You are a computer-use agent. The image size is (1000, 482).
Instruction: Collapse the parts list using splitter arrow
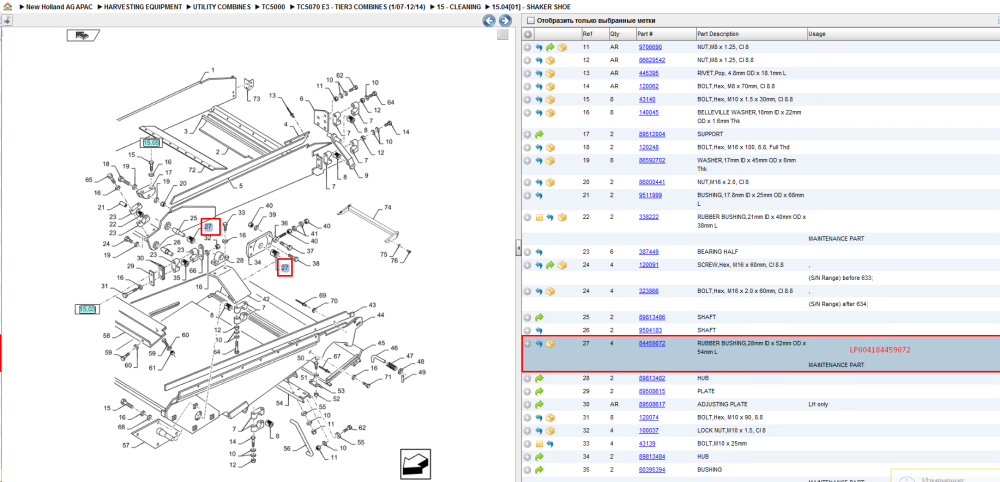point(518,247)
